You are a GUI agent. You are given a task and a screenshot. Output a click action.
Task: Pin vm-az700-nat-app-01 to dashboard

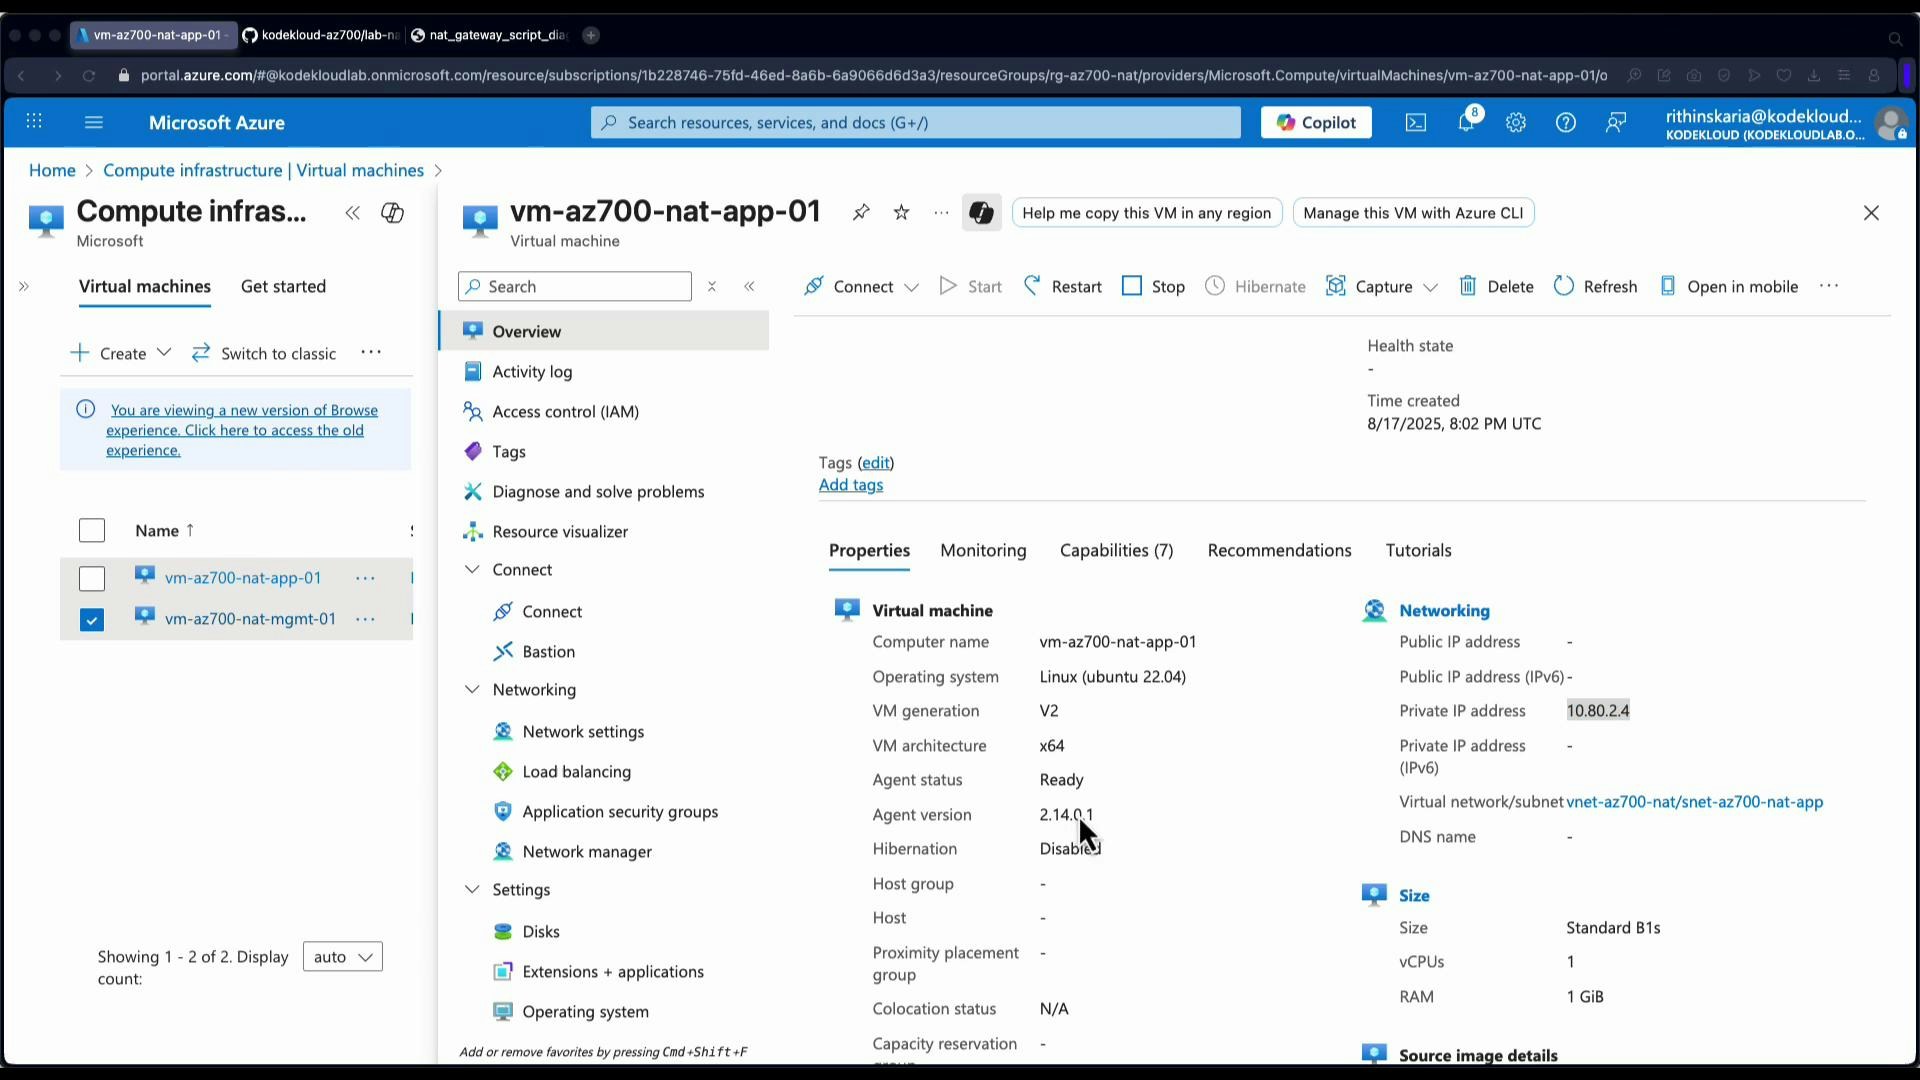tap(861, 212)
